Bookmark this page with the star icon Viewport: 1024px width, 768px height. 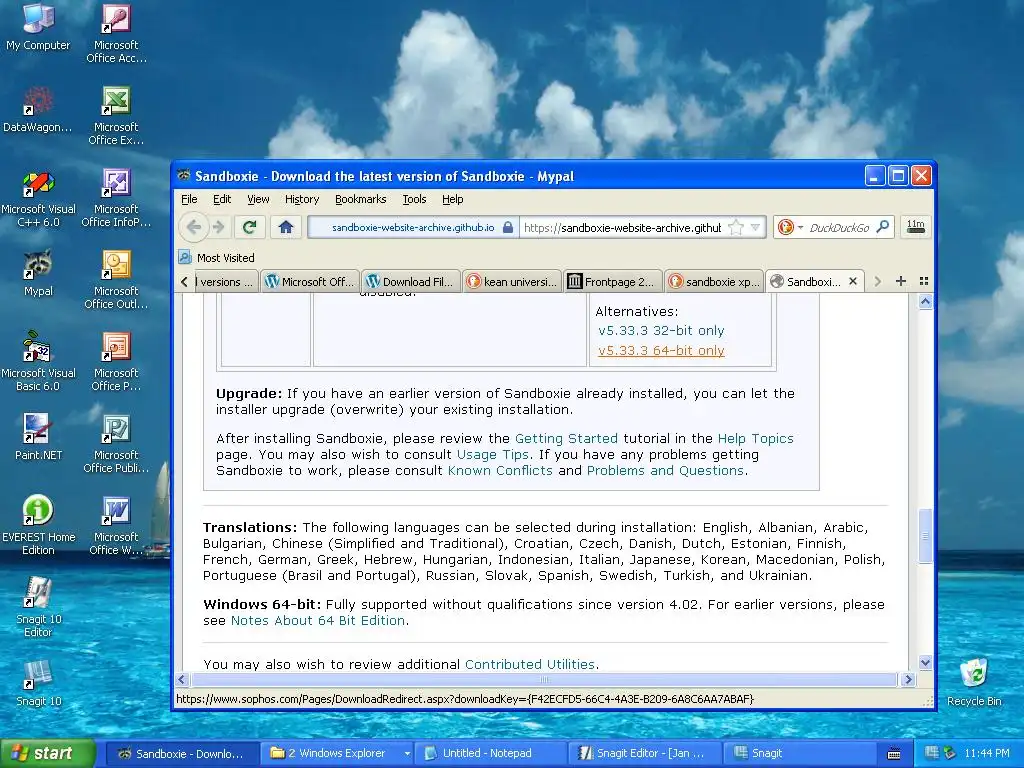click(735, 227)
